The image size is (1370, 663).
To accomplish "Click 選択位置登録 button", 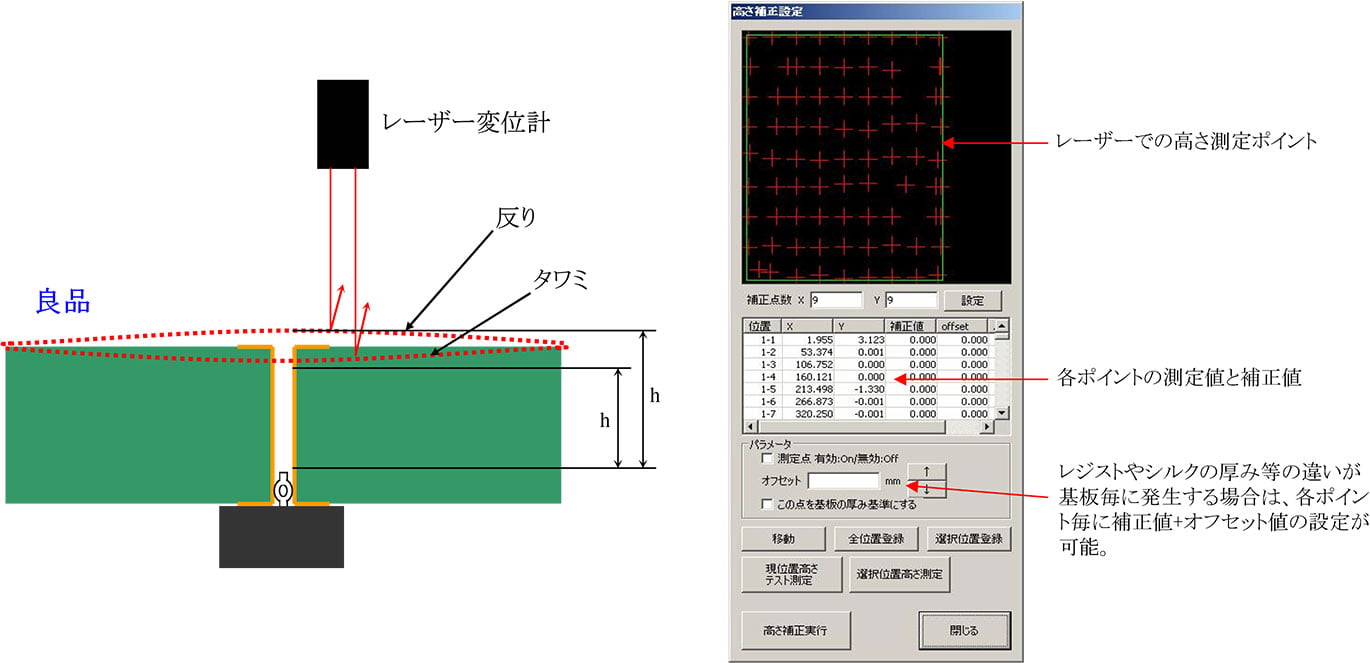I will tap(968, 539).
